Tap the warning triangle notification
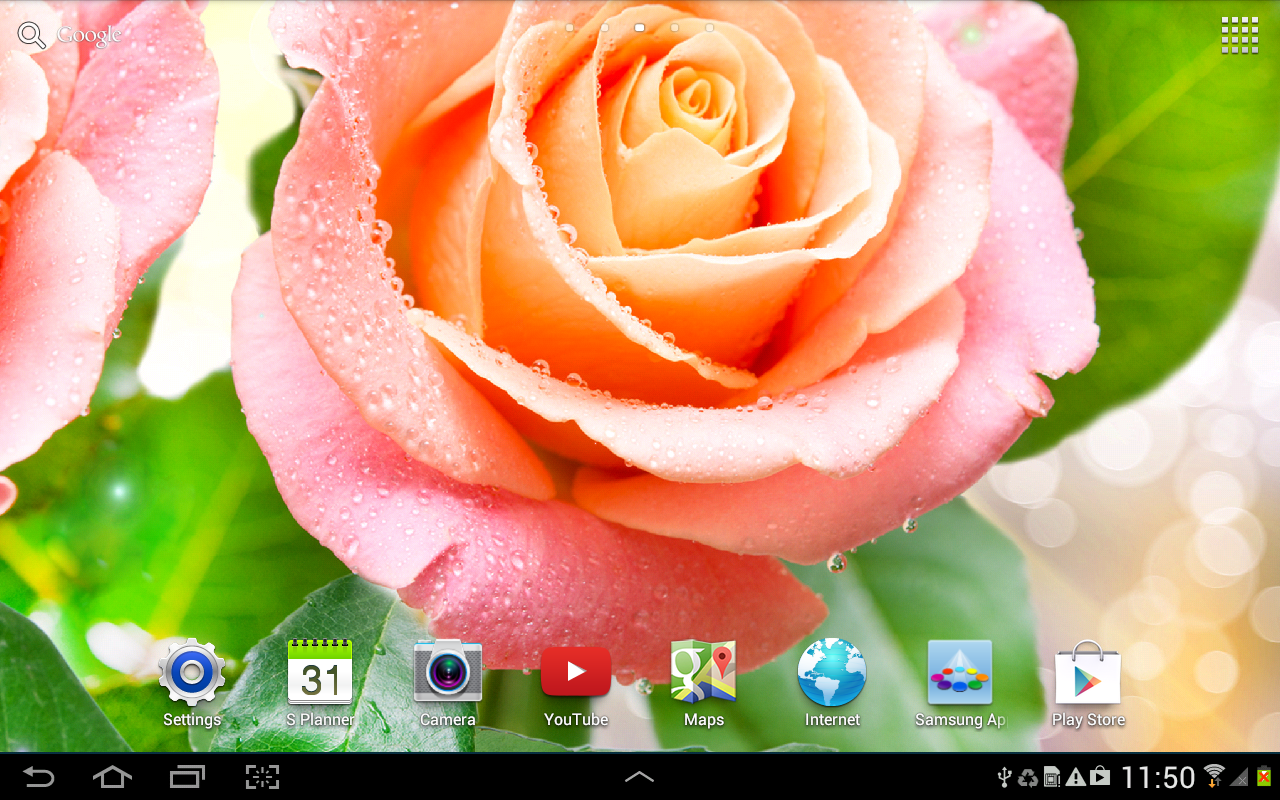Viewport: 1280px width, 800px height. pyautogui.click(x=1076, y=777)
